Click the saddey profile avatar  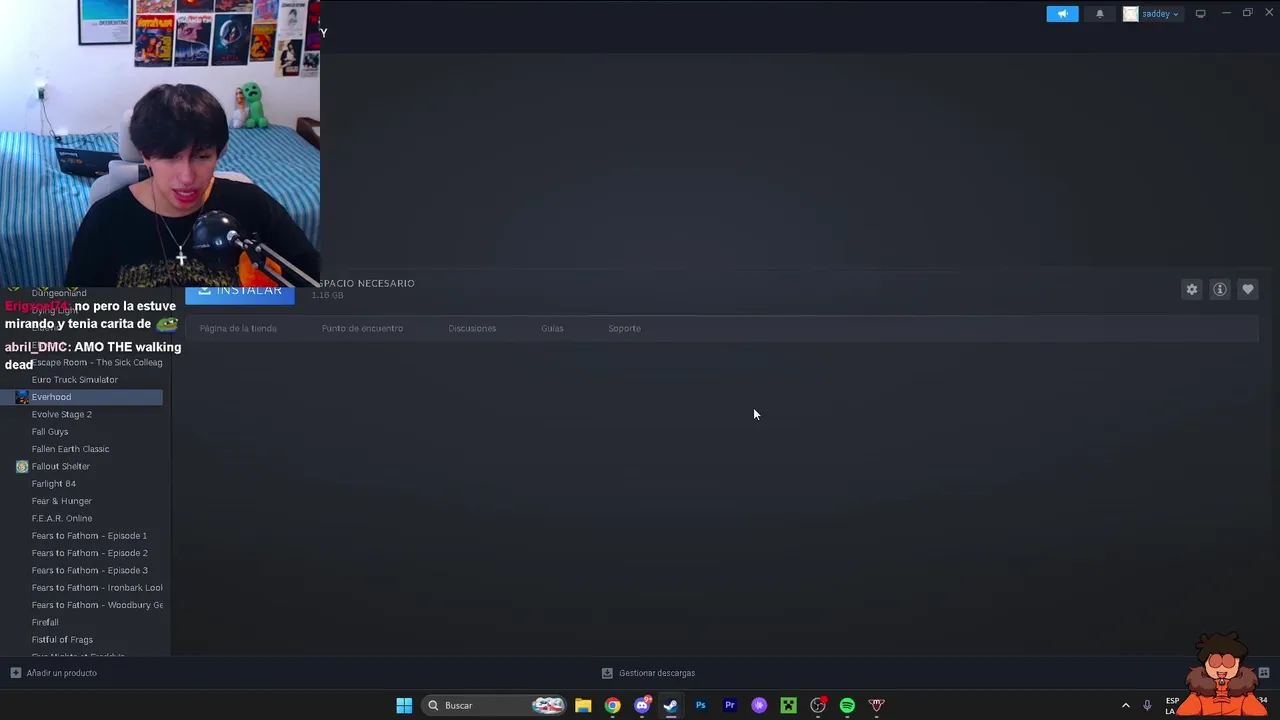coord(1131,14)
